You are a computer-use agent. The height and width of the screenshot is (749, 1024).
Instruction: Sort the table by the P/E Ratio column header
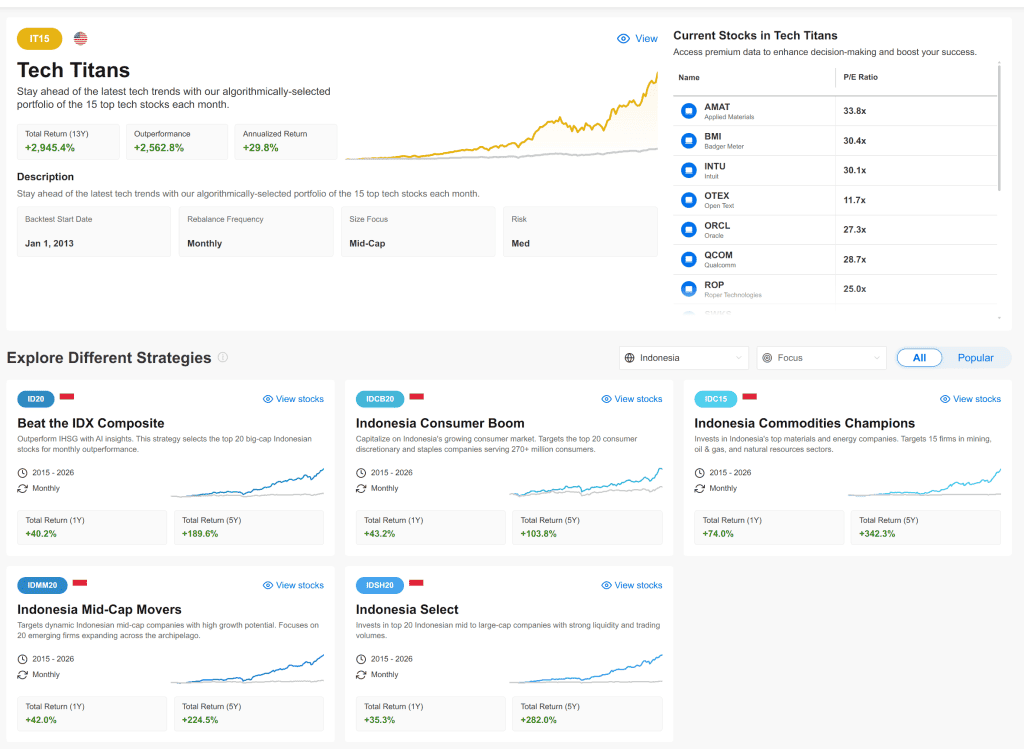(x=861, y=77)
